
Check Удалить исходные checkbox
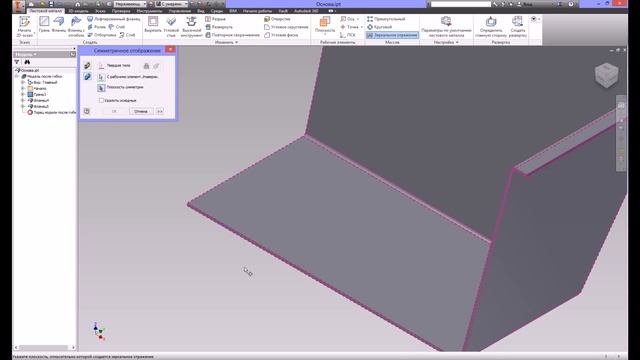pos(101,100)
